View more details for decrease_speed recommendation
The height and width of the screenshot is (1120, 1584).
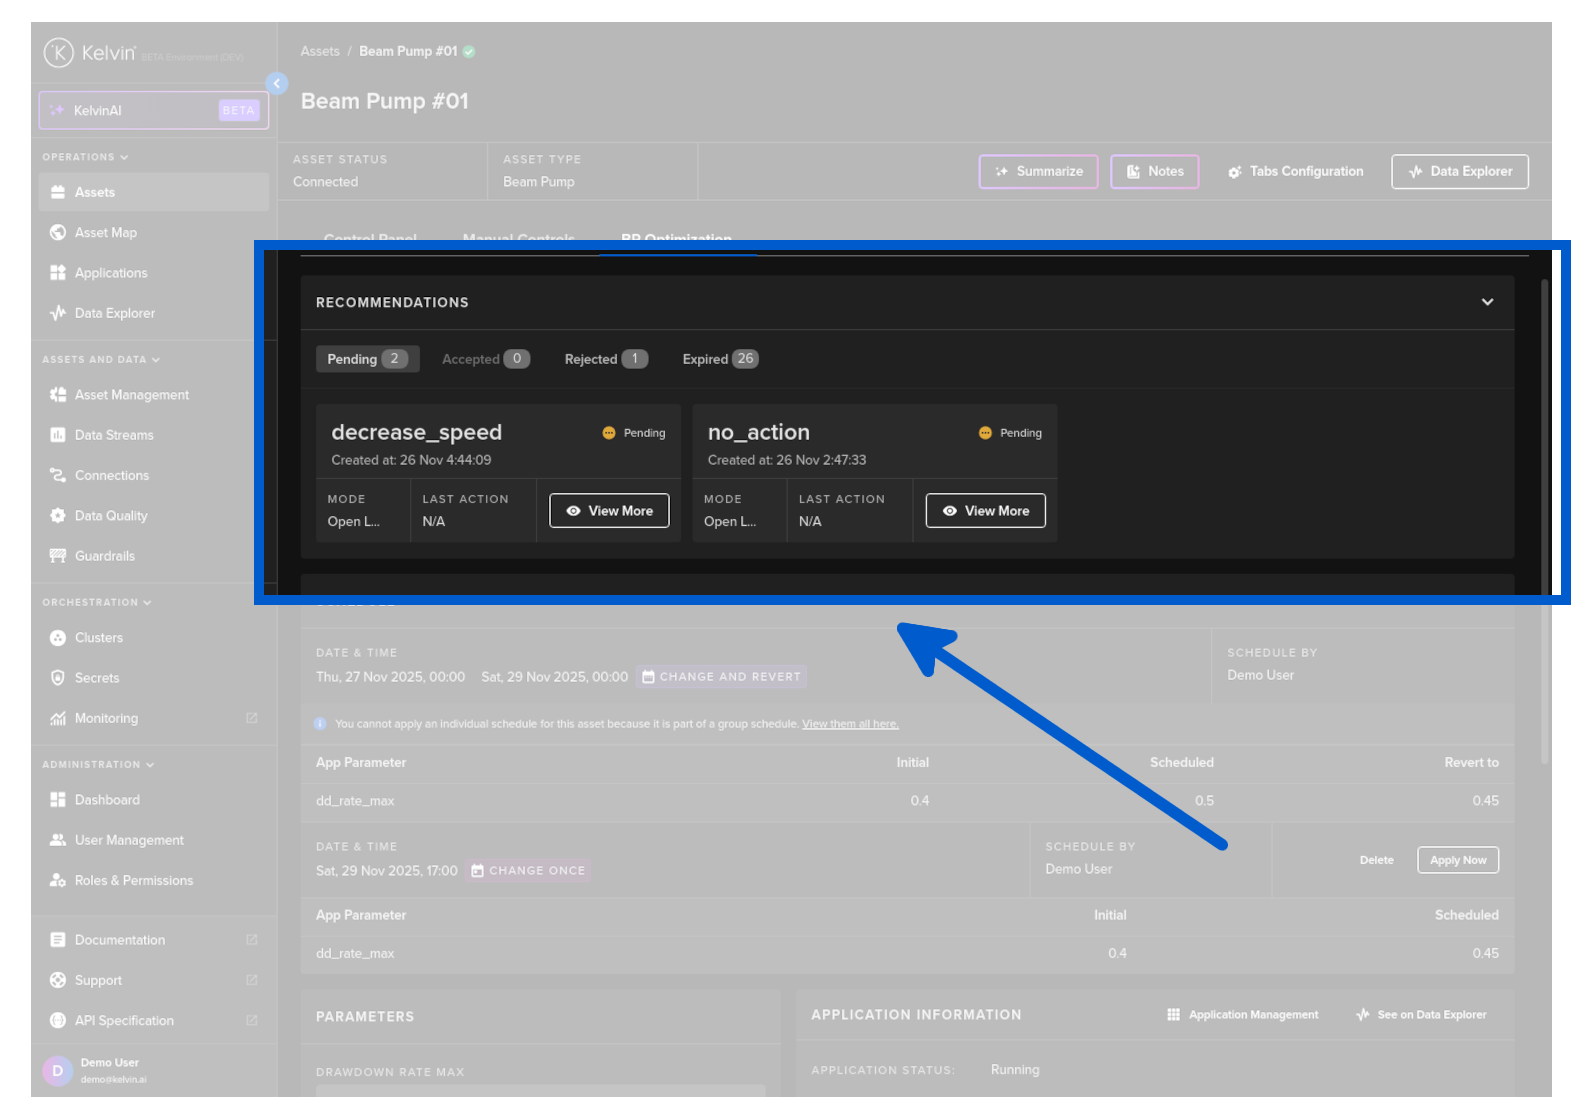[609, 511]
